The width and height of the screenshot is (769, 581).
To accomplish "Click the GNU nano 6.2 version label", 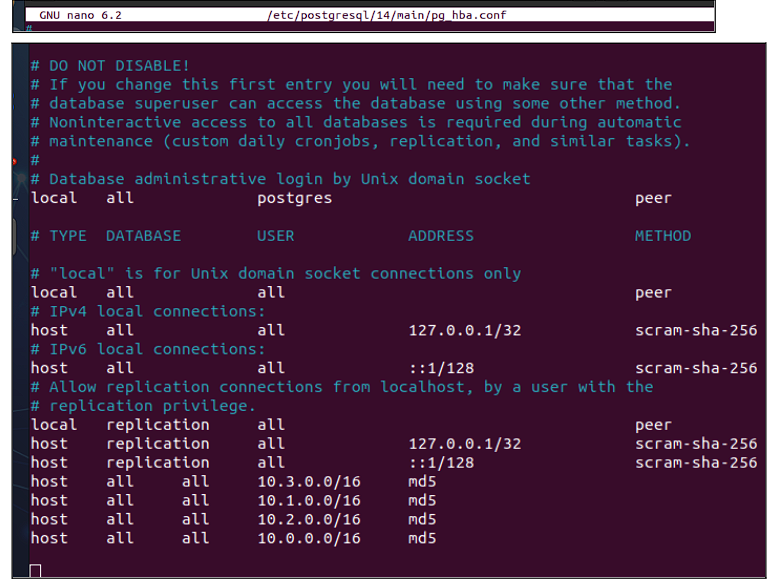I will pyautogui.click(x=82, y=16).
